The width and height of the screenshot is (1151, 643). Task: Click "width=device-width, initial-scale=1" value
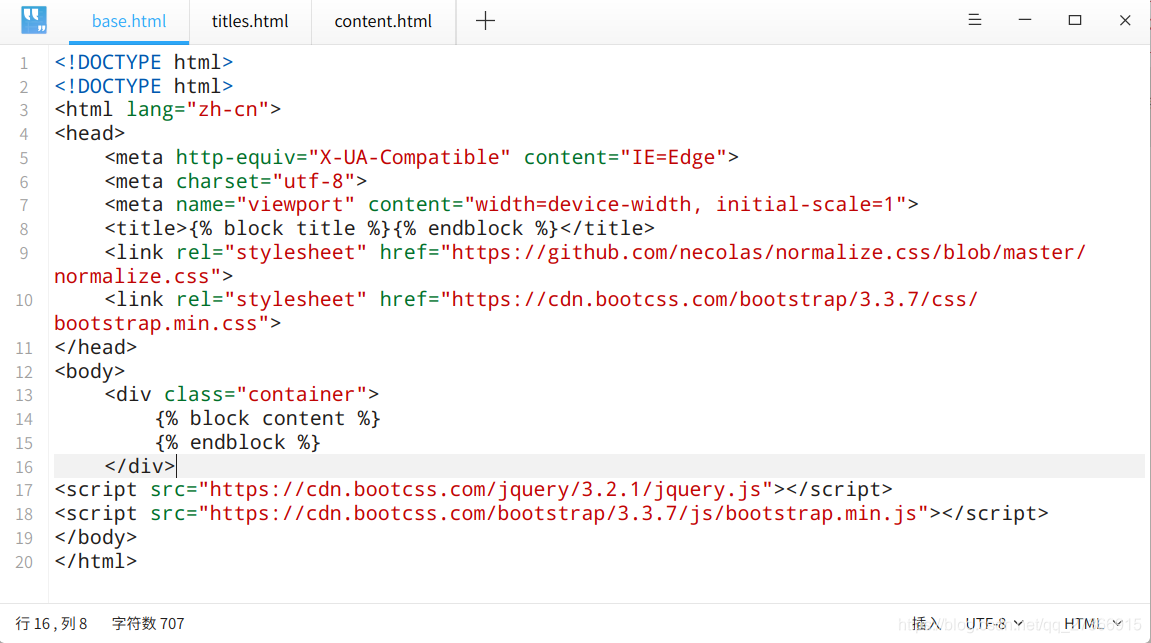click(x=686, y=204)
